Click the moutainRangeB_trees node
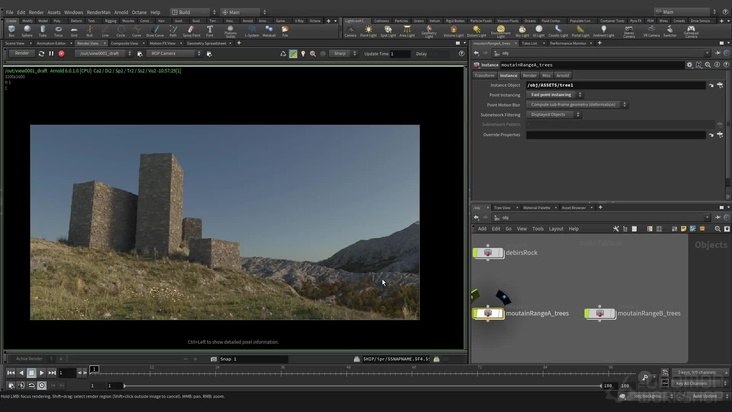 pyautogui.click(x=600, y=313)
